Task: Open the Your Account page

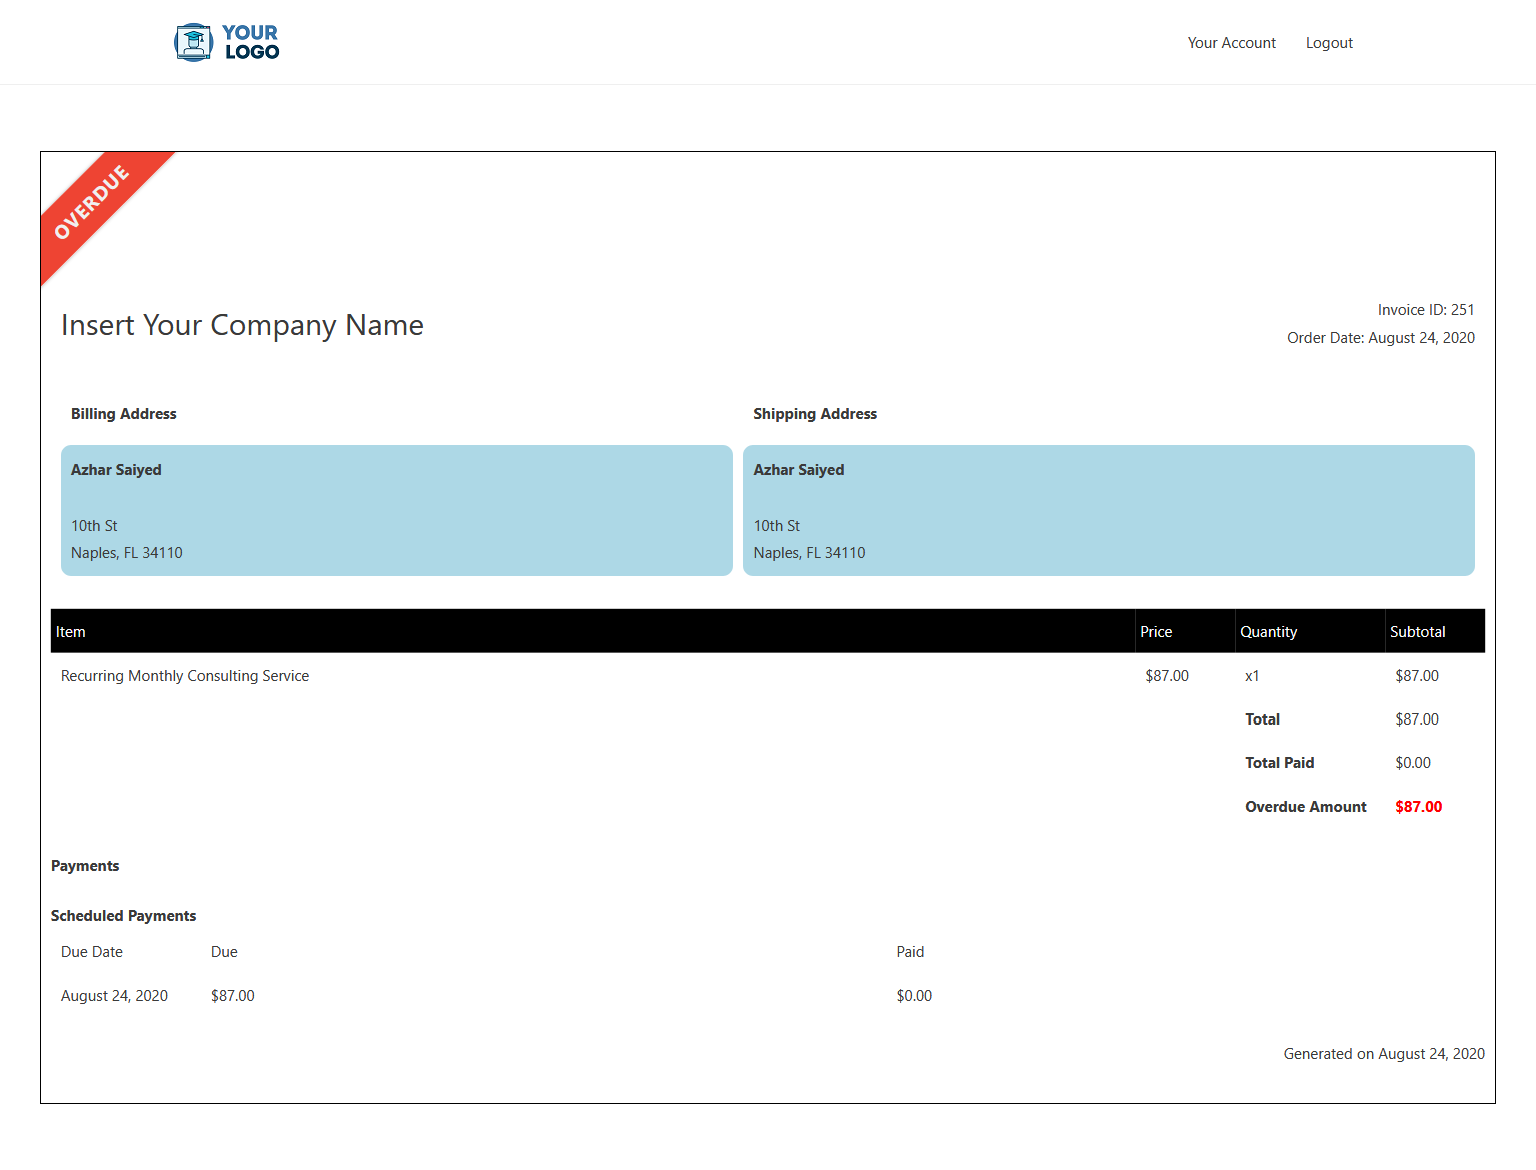Action: coord(1231,43)
